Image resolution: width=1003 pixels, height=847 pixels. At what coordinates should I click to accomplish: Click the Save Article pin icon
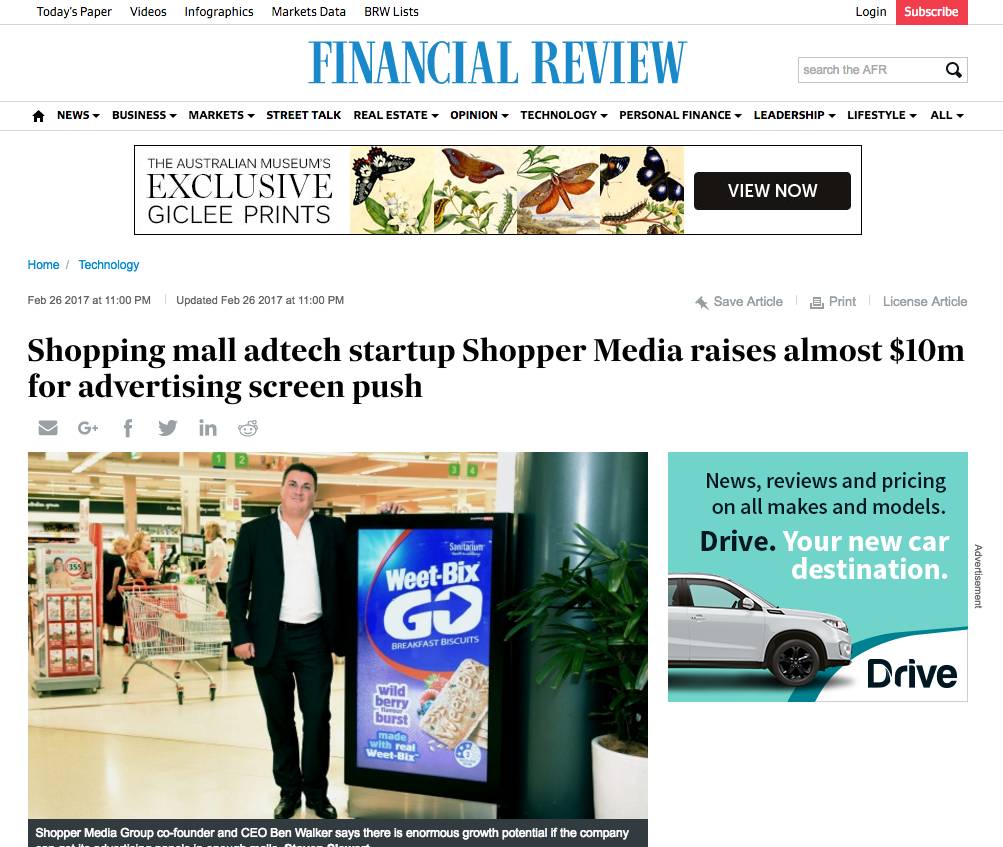click(702, 302)
